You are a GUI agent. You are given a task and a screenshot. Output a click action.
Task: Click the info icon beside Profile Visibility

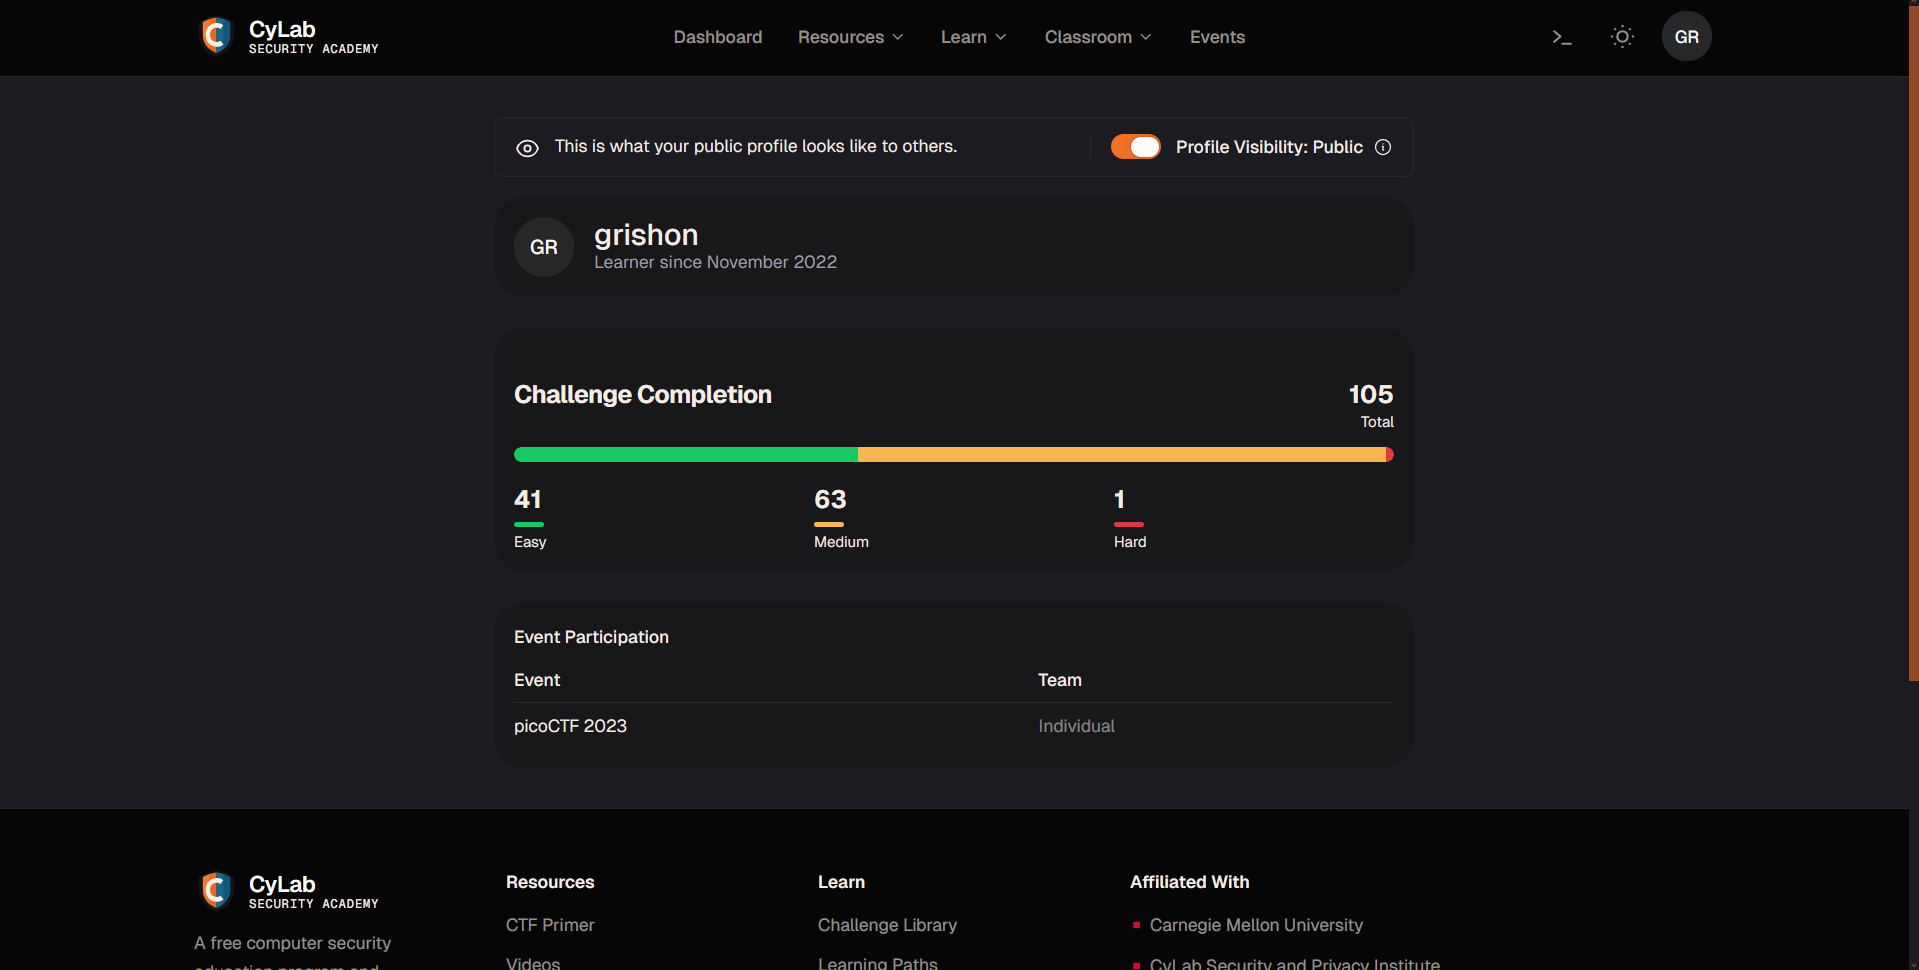tap(1383, 147)
